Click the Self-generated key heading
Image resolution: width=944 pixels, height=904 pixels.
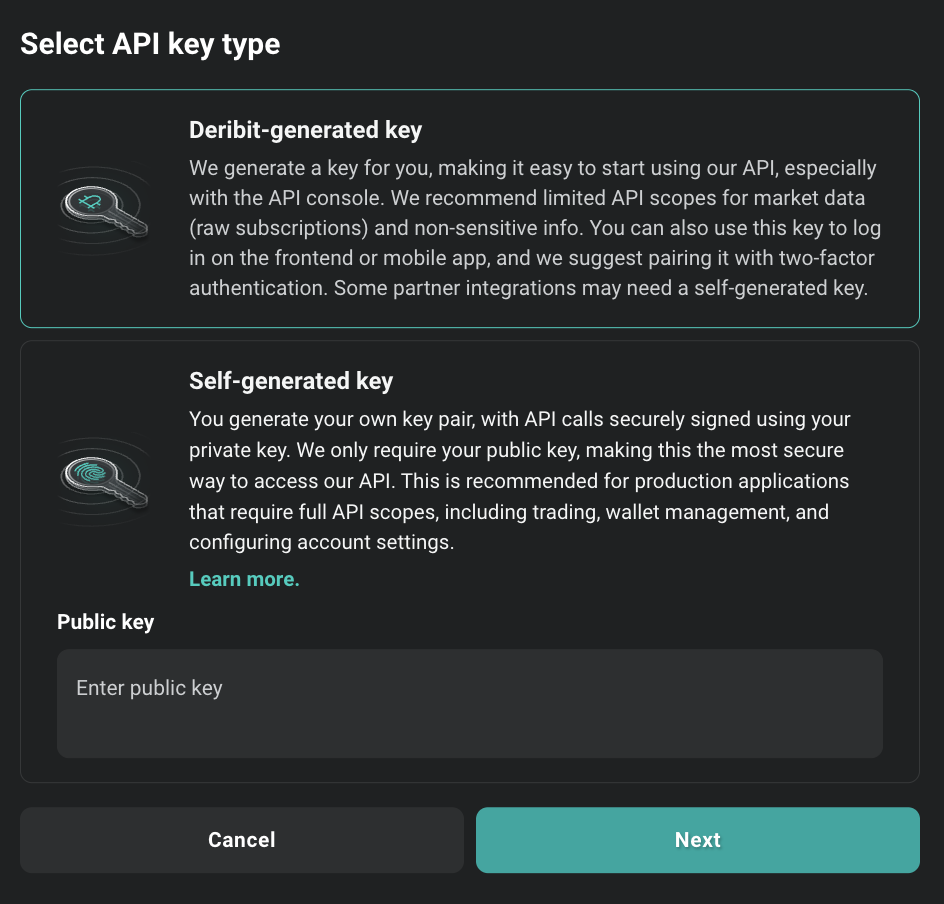coord(290,381)
